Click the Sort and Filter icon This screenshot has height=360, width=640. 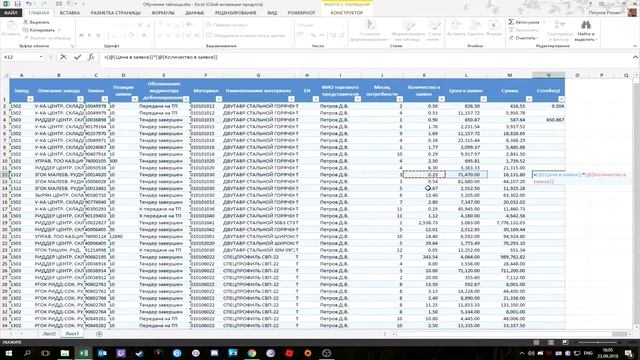point(560,25)
